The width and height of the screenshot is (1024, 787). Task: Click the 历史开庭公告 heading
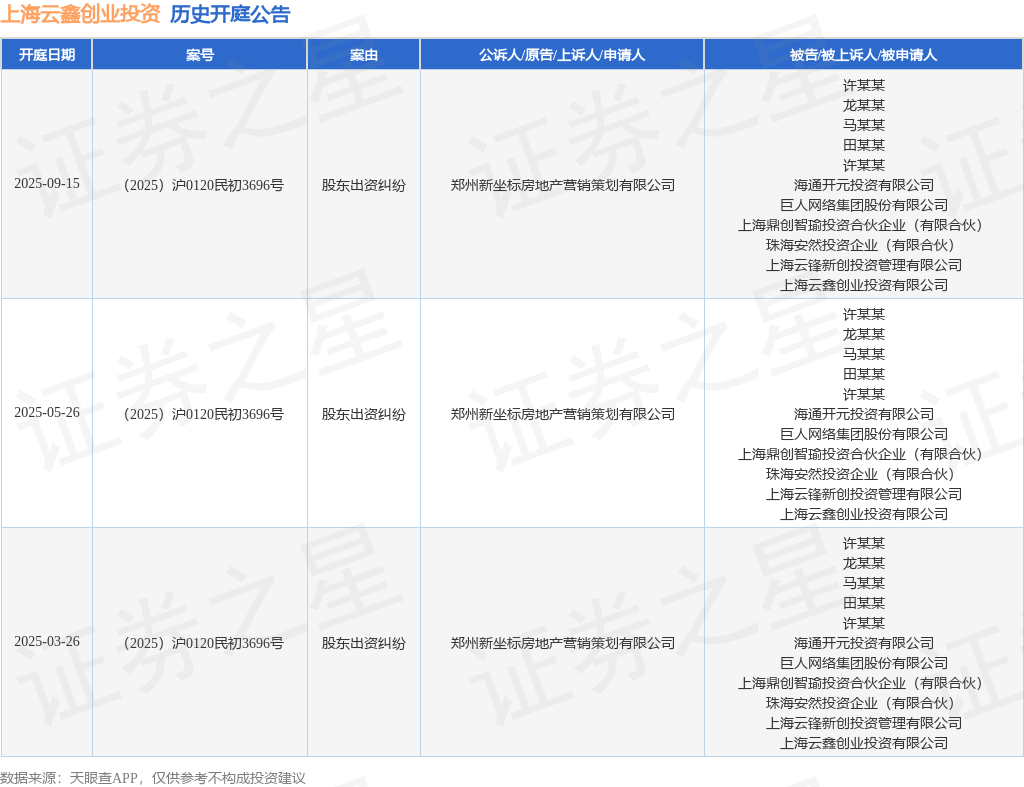coord(230,14)
